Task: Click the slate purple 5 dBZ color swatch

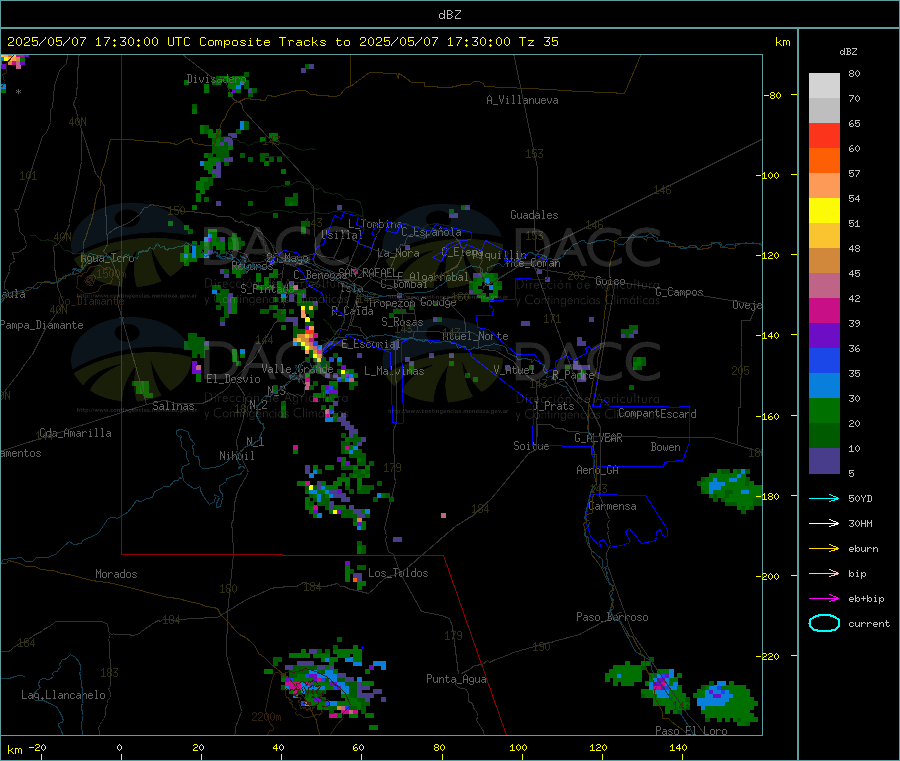Action: [824, 461]
